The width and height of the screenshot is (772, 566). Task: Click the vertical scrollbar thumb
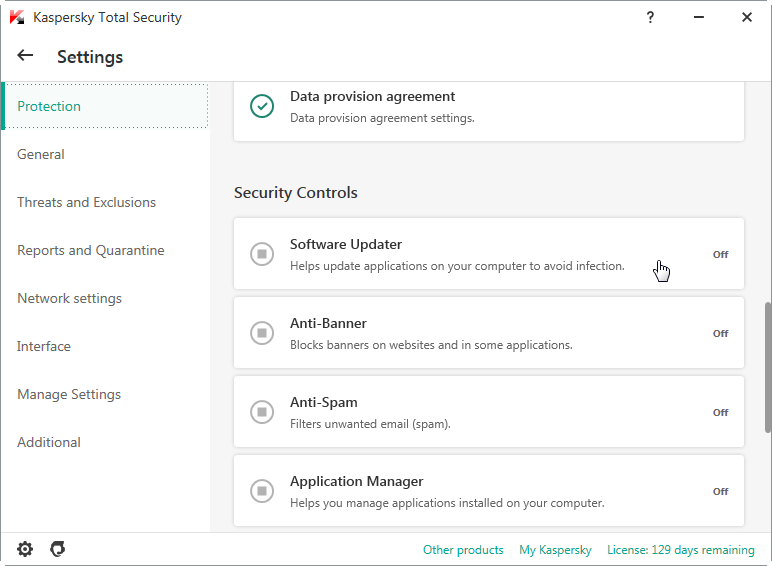click(768, 368)
